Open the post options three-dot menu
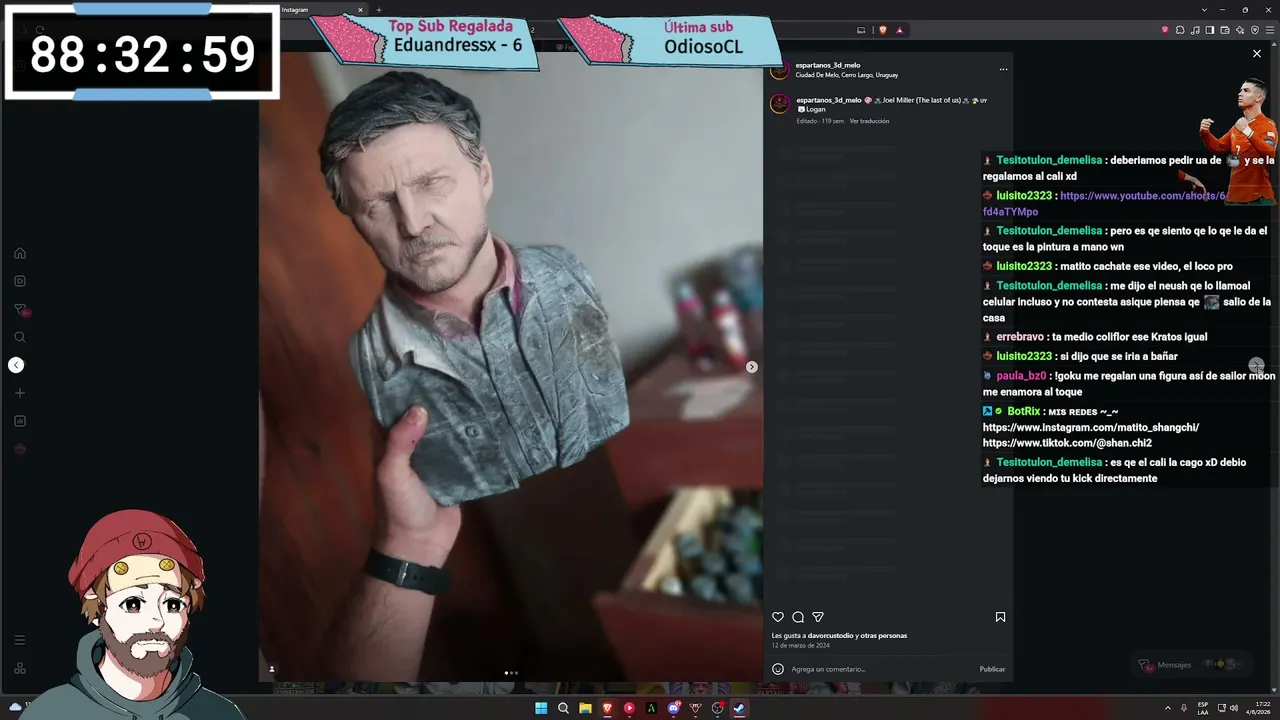 [x=1003, y=70]
